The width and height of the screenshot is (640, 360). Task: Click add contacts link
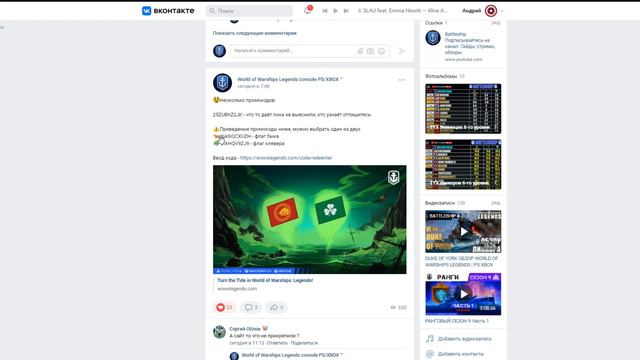455,354
